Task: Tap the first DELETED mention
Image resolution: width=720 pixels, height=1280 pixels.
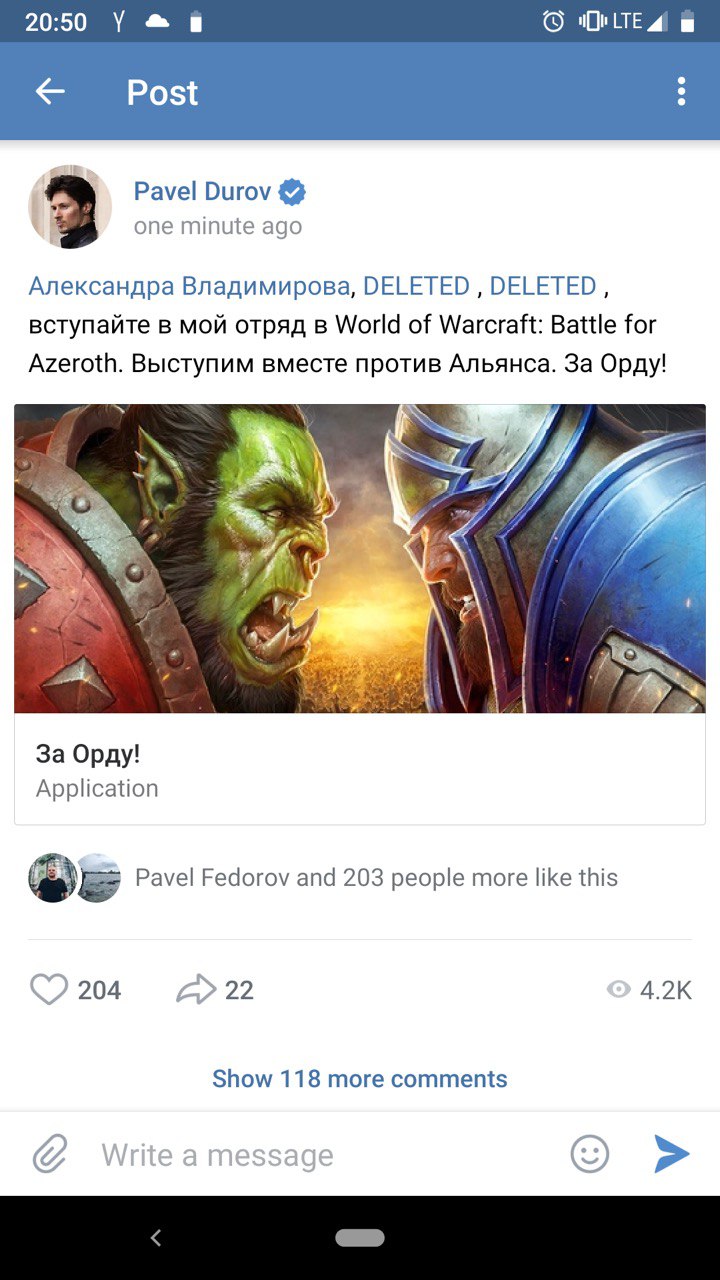Action: [x=416, y=286]
